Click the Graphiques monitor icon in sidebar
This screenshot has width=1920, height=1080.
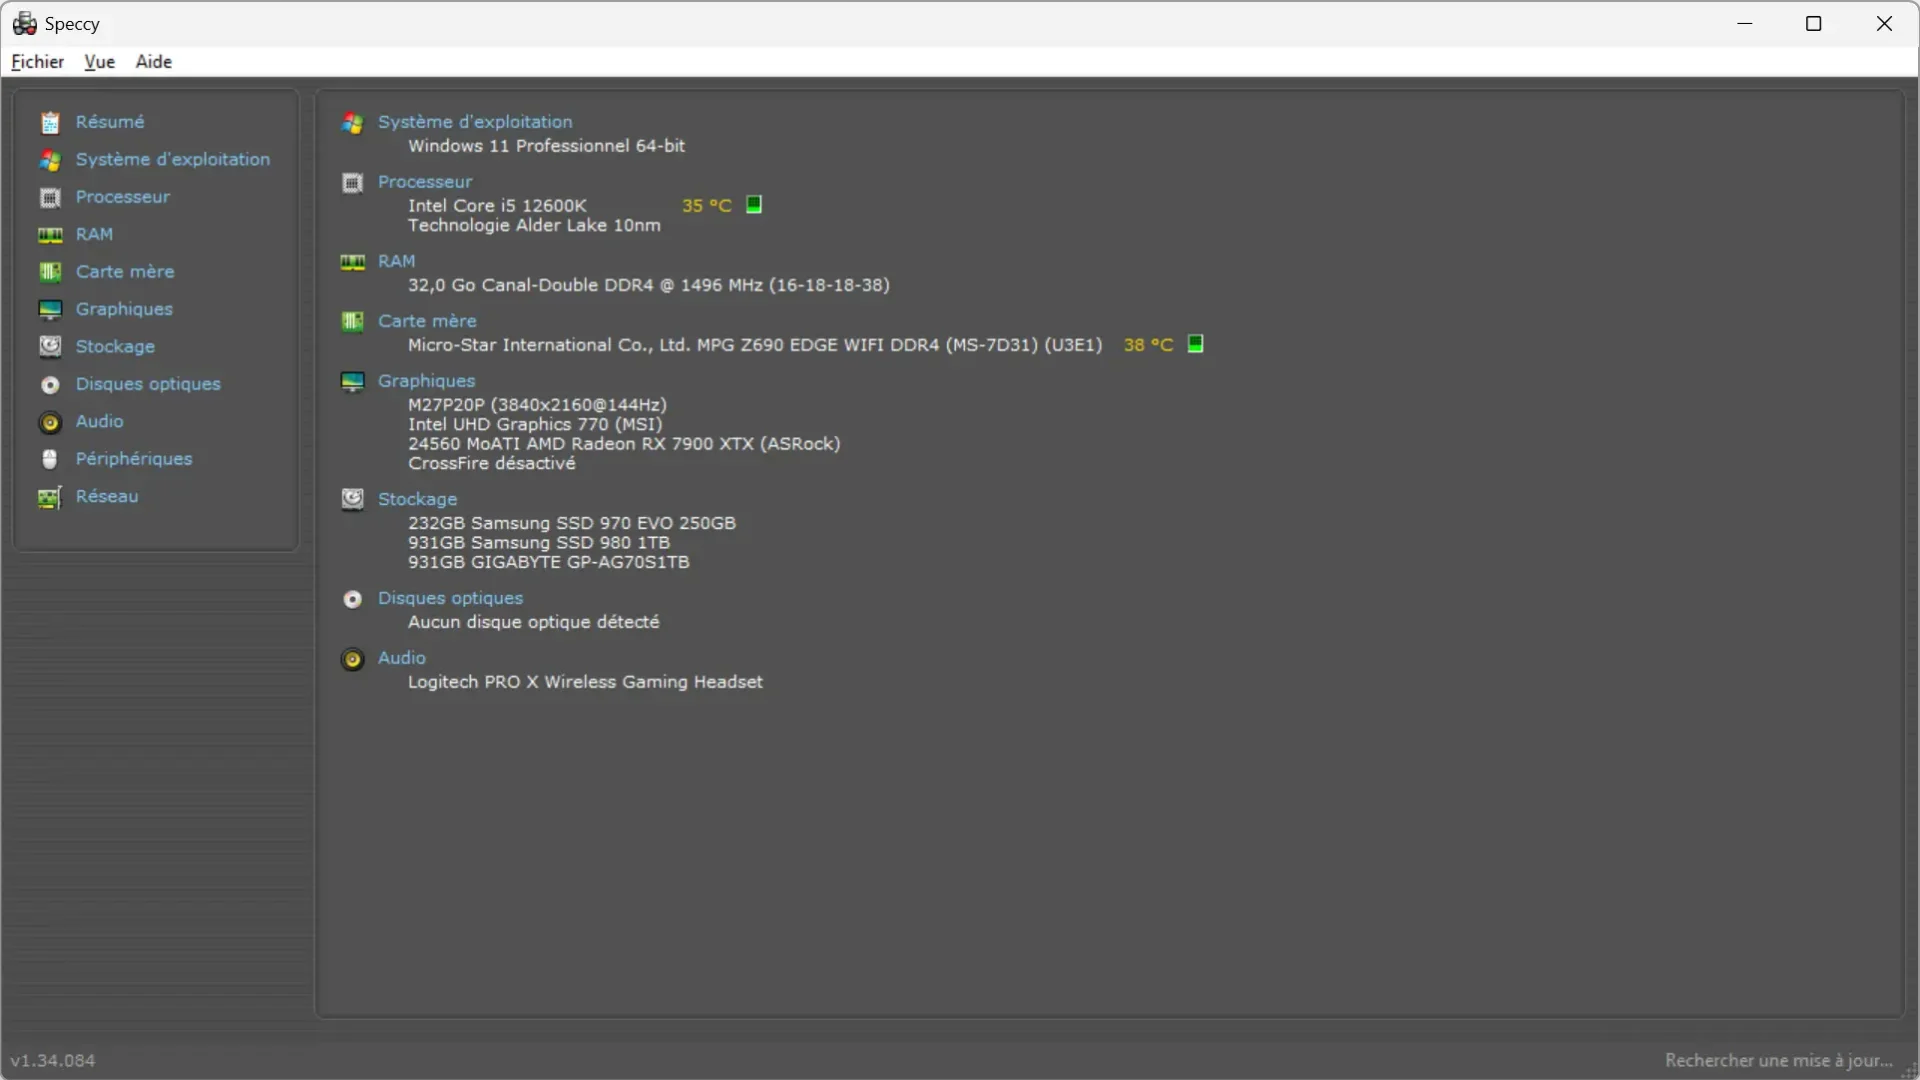50,309
